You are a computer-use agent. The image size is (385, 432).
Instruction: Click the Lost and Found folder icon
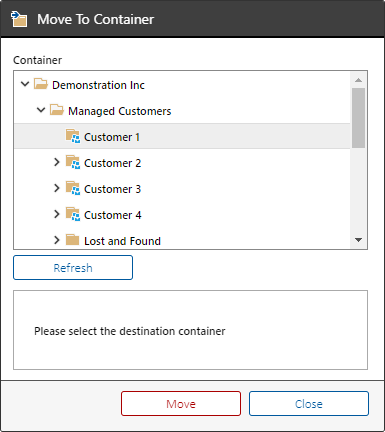pos(72,240)
